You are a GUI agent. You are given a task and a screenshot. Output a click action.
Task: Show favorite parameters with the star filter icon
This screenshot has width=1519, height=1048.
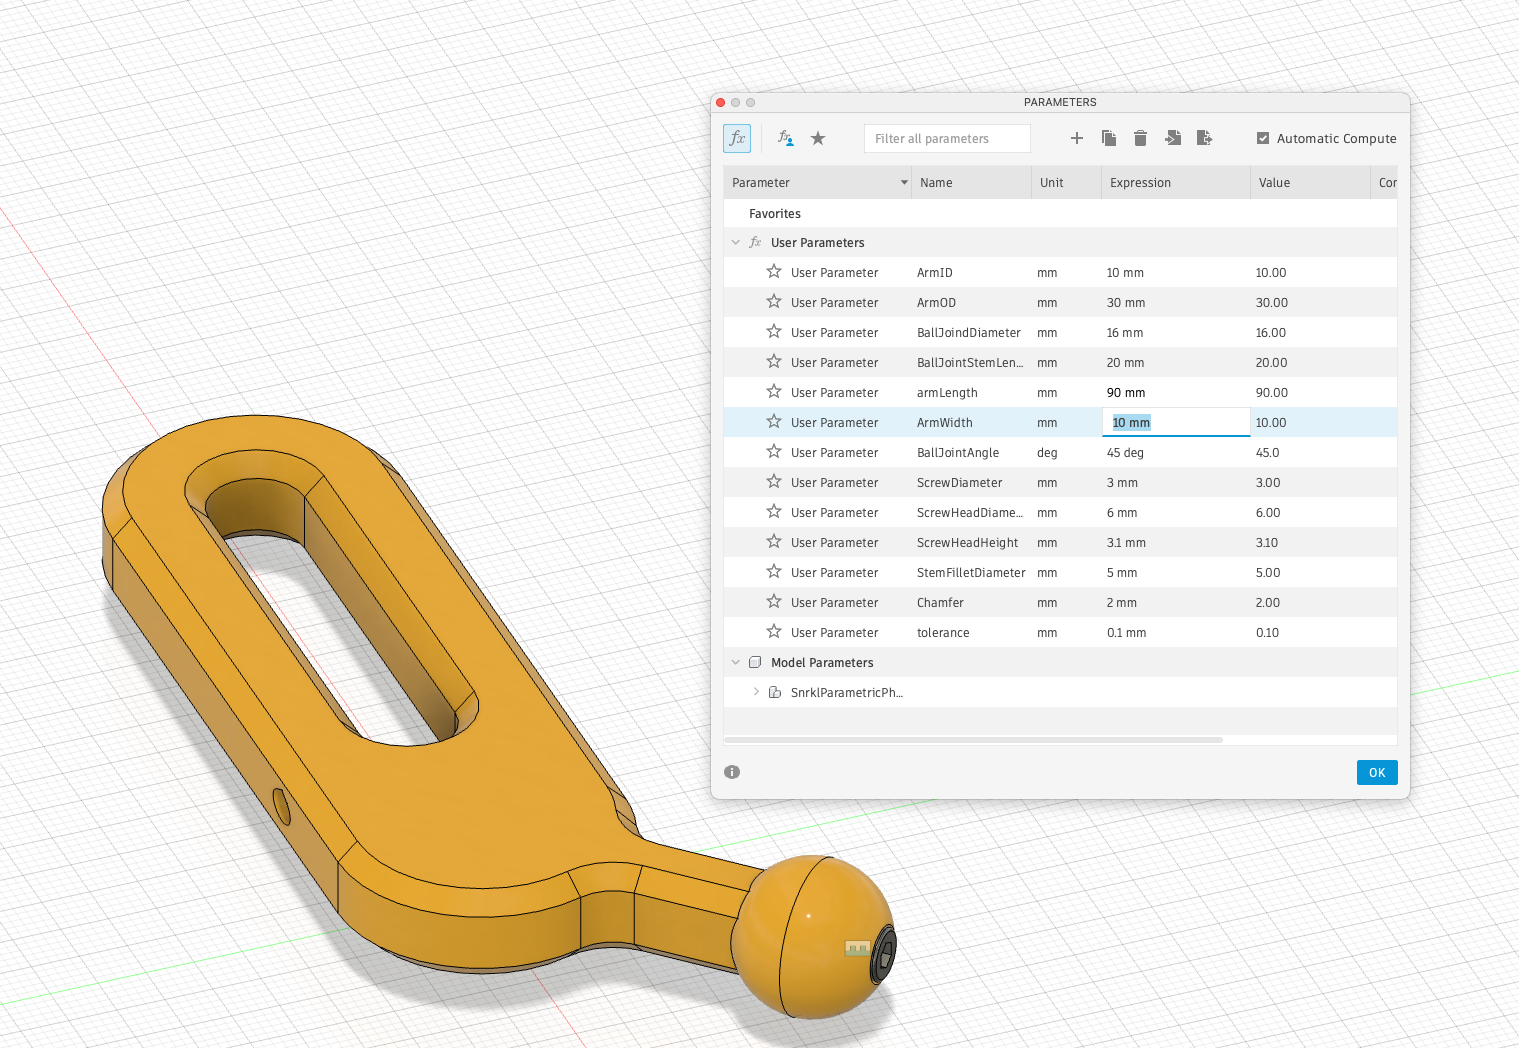tap(818, 138)
